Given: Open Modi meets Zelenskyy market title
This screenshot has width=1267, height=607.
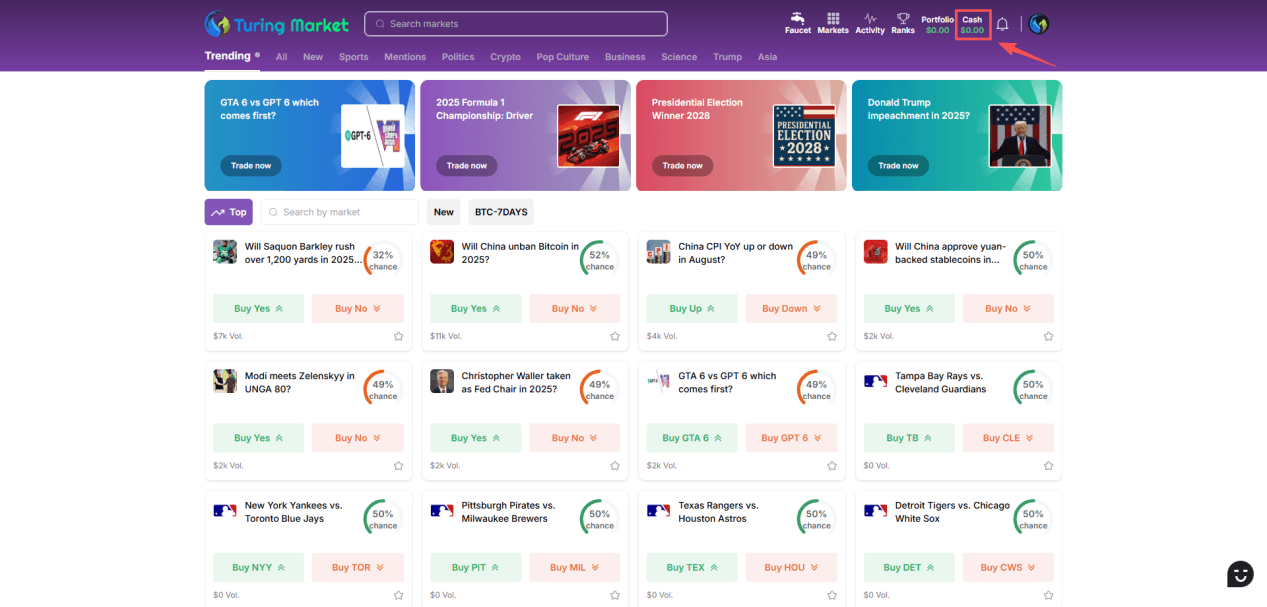Looking at the screenshot, I should [300, 382].
